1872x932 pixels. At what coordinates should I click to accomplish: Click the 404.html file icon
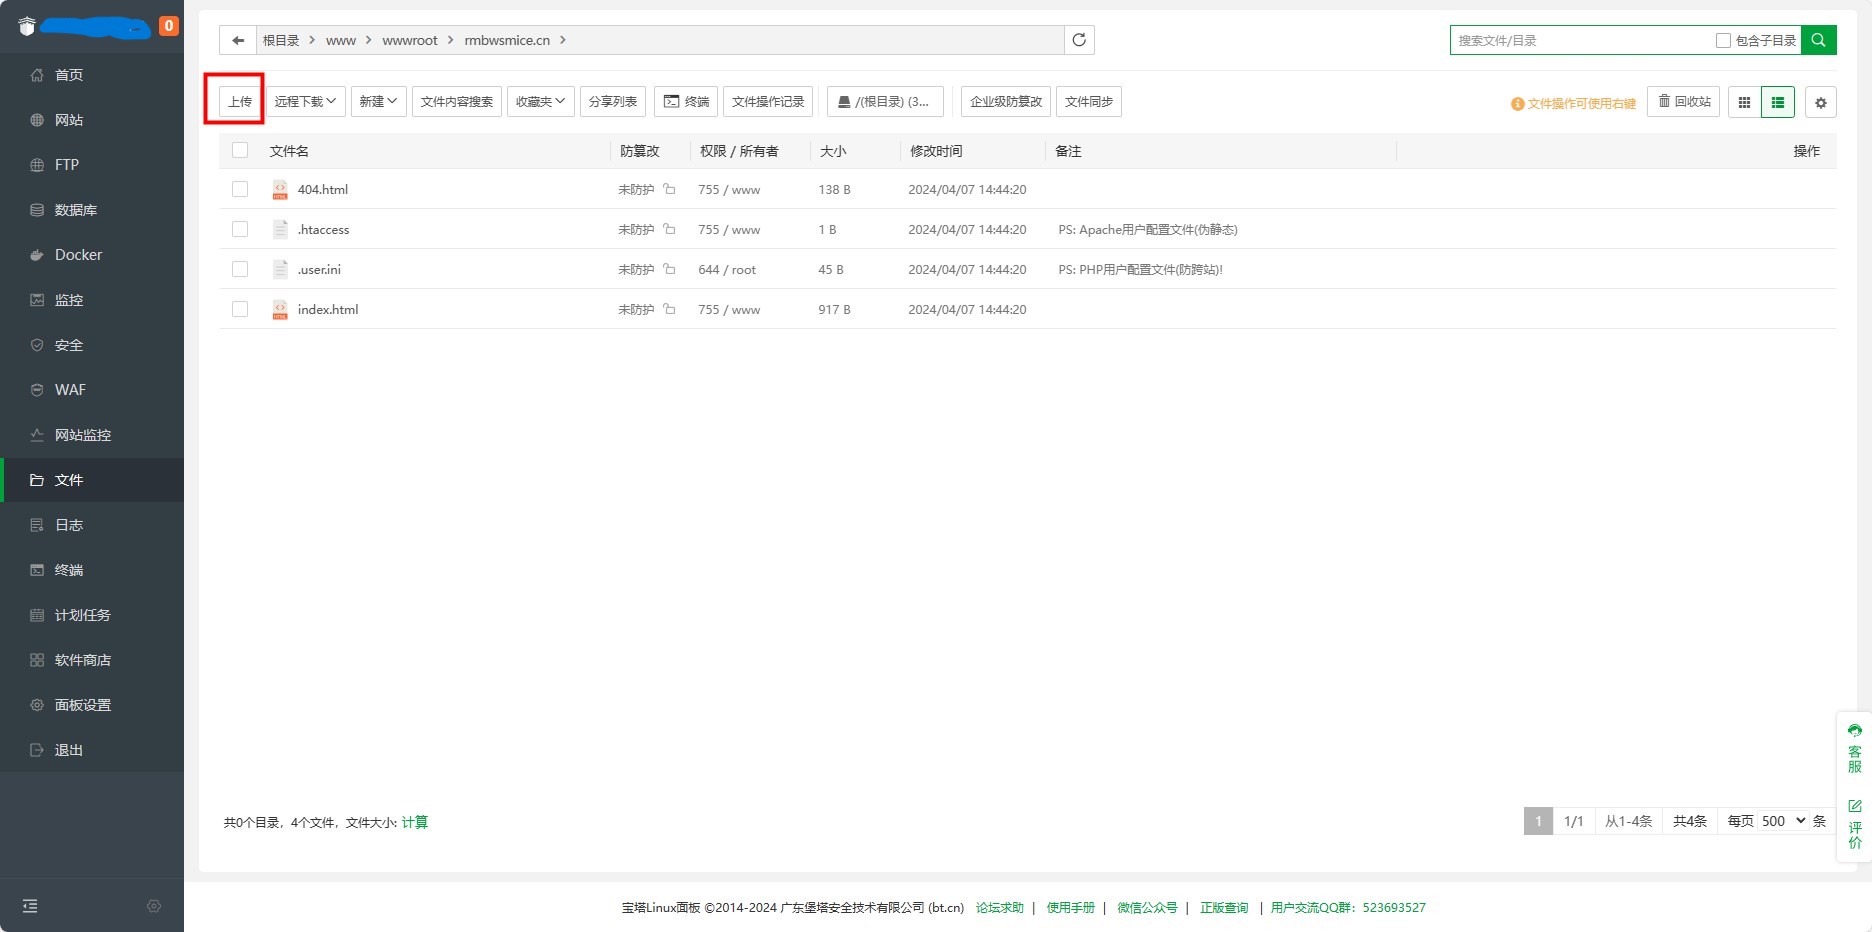280,189
